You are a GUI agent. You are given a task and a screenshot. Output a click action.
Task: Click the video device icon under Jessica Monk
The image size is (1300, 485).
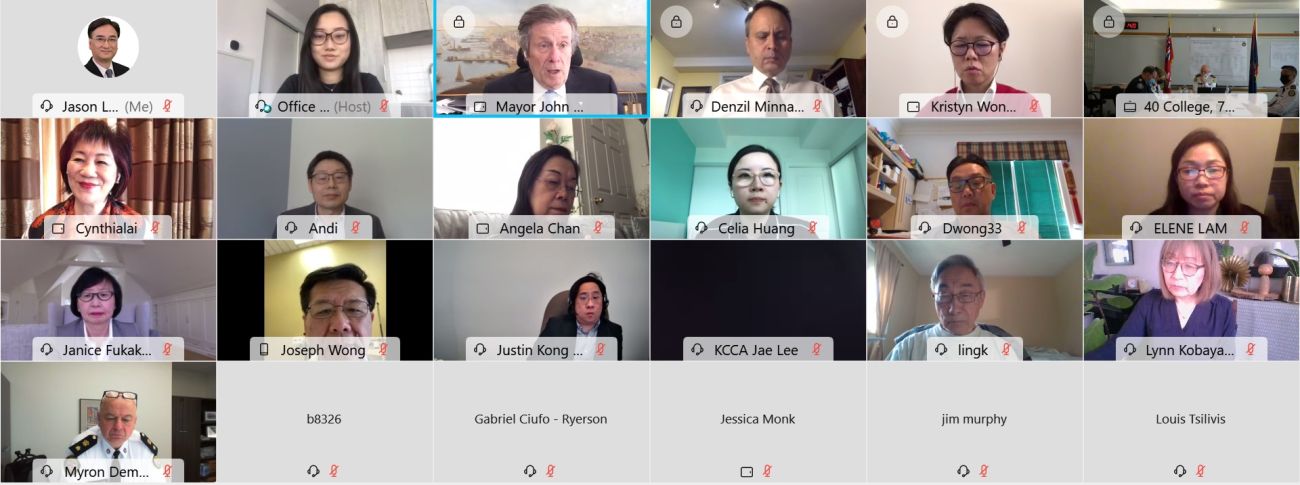tap(747, 471)
